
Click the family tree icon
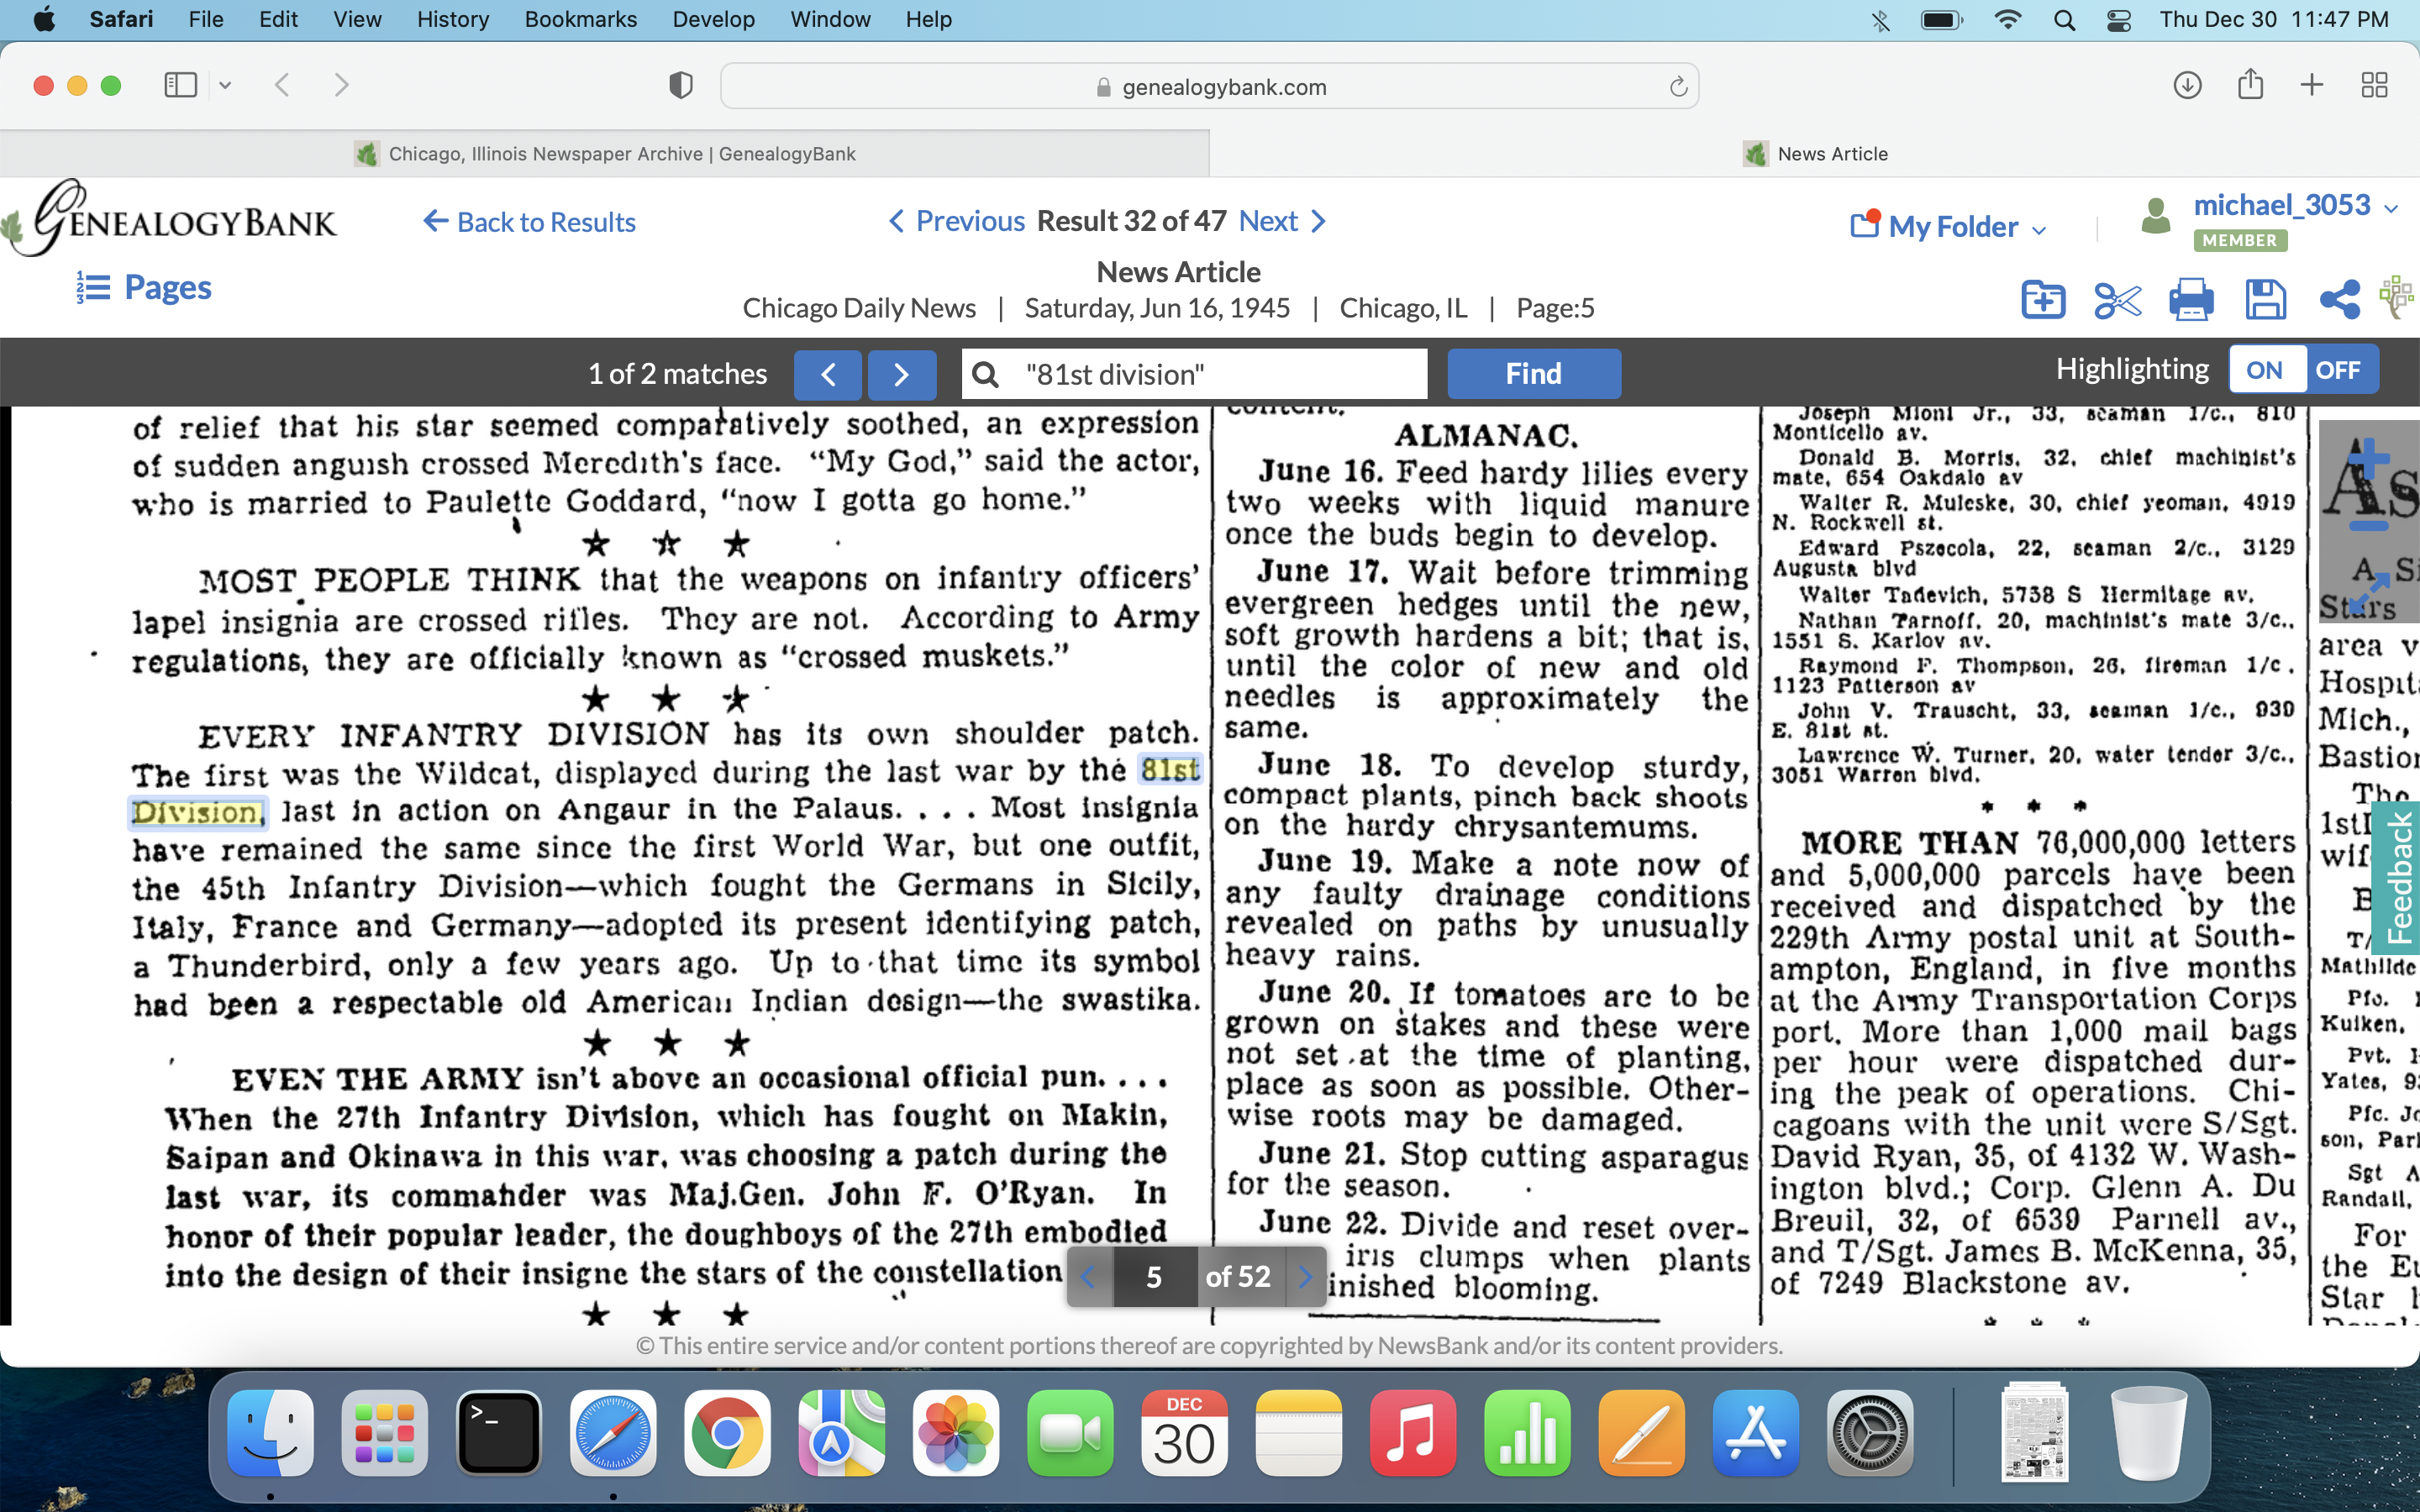coord(2398,298)
